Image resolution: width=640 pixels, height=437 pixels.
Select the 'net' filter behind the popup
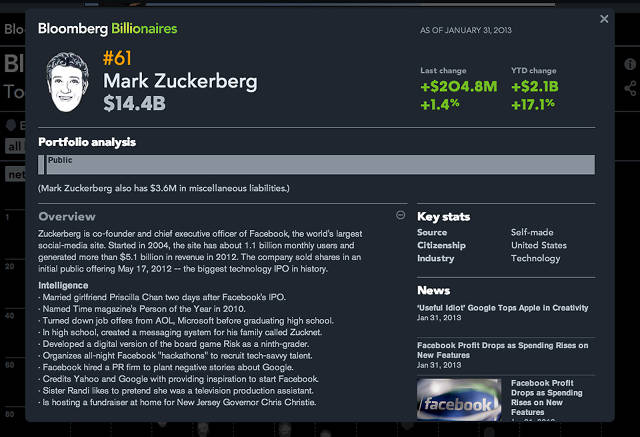click(14, 175)
